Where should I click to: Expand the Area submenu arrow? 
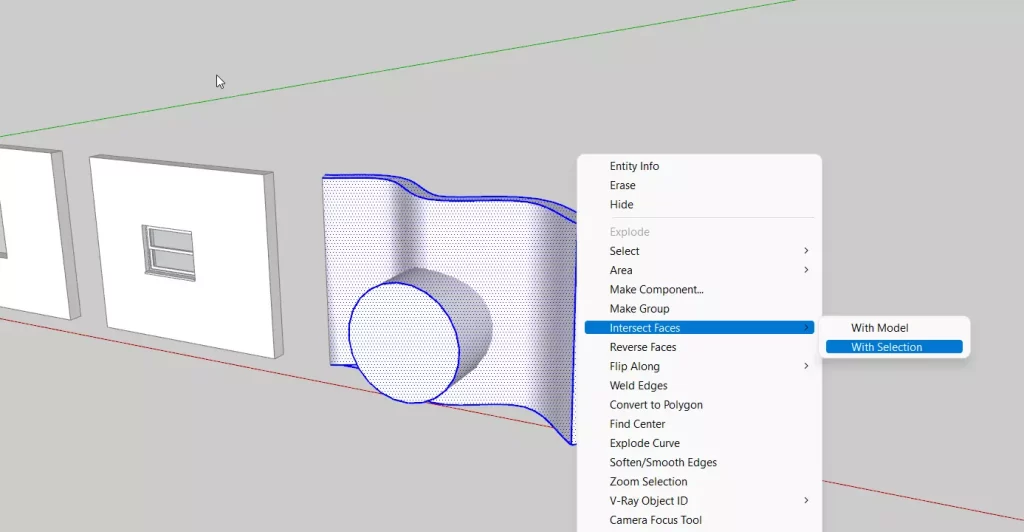(x=807, y=270)
